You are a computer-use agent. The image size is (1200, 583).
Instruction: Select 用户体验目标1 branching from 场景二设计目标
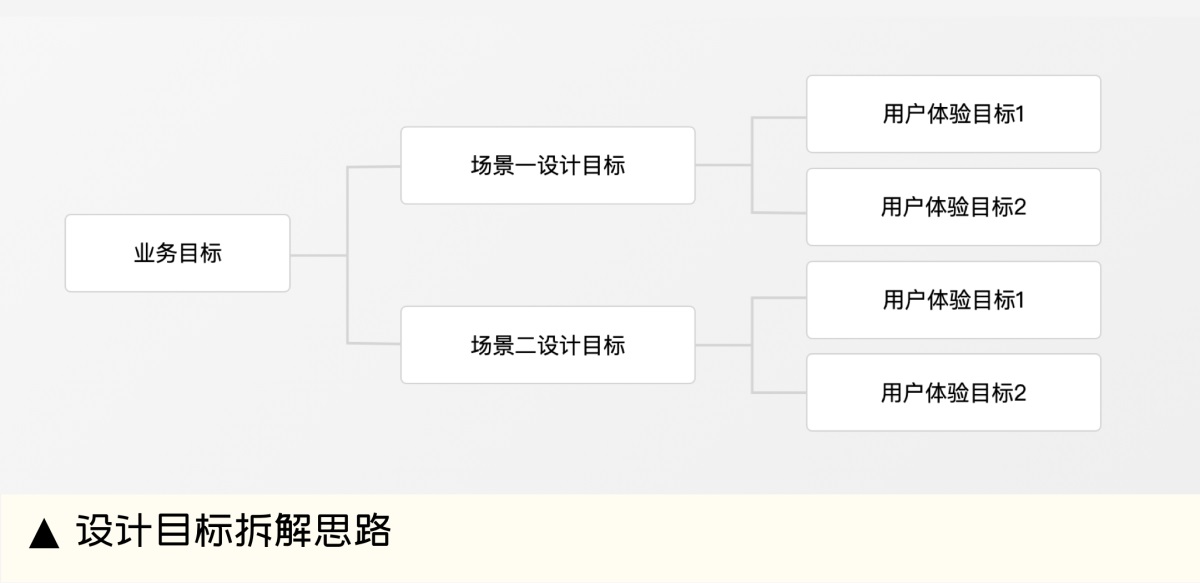coord(953,300)
